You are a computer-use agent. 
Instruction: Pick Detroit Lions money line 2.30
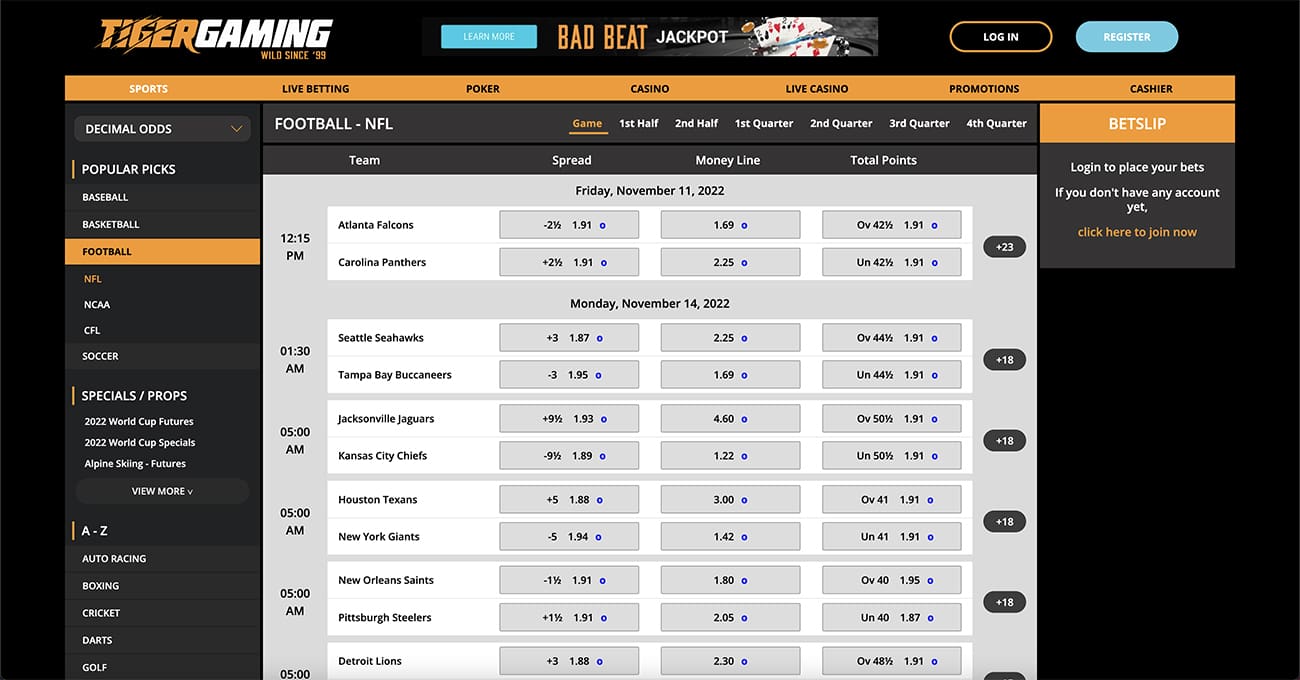coord(730,661)
